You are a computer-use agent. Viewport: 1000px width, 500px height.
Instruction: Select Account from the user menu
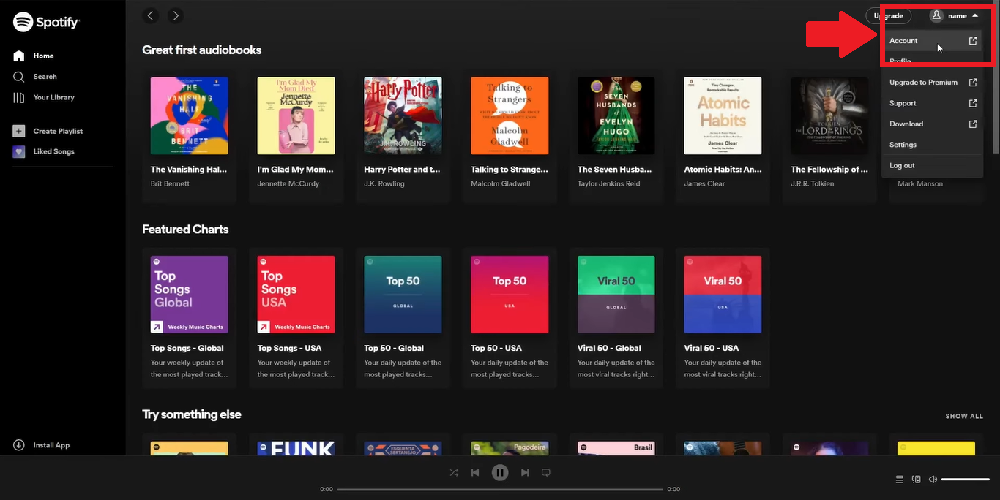coord(904,41)
